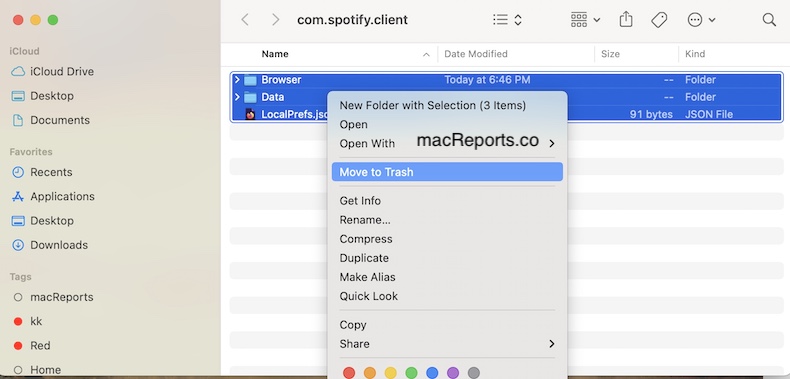Open Favorites Desktop in the sidebar

[x=42, y=221]
